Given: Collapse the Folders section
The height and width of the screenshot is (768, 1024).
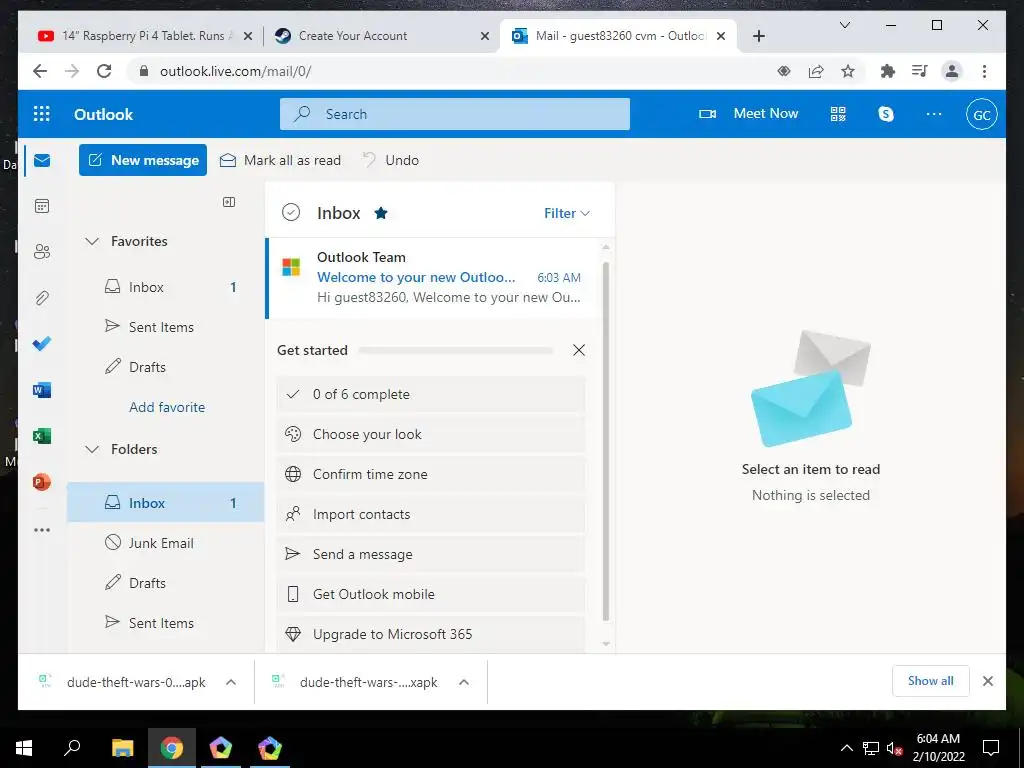Looking at the screenshot, I should tap(92, 449).
